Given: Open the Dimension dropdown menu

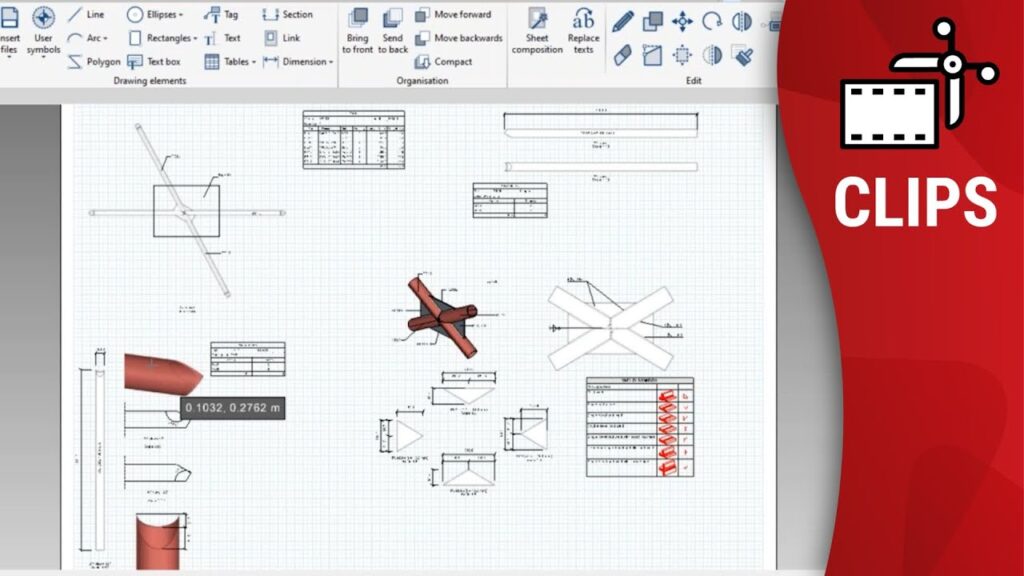Looking at the screenshot, I should (296, 62).
